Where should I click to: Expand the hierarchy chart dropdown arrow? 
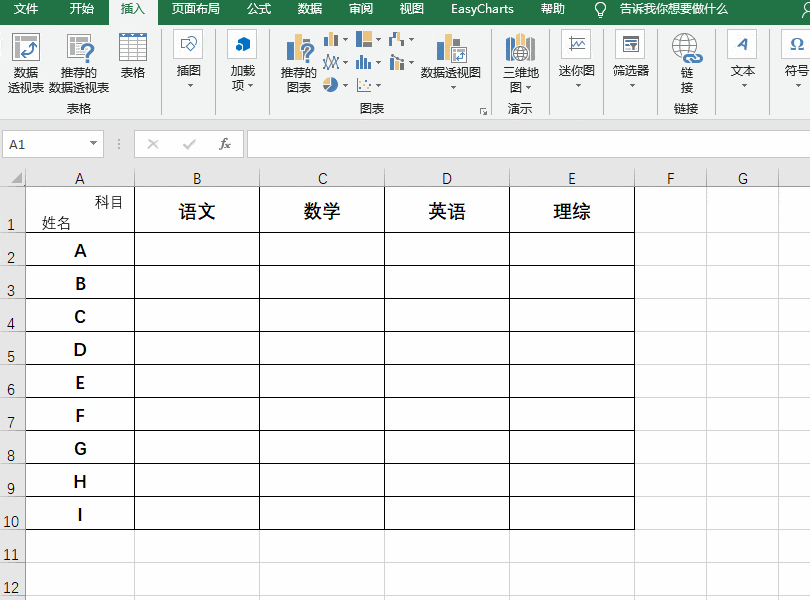click(x=379, y=39)
